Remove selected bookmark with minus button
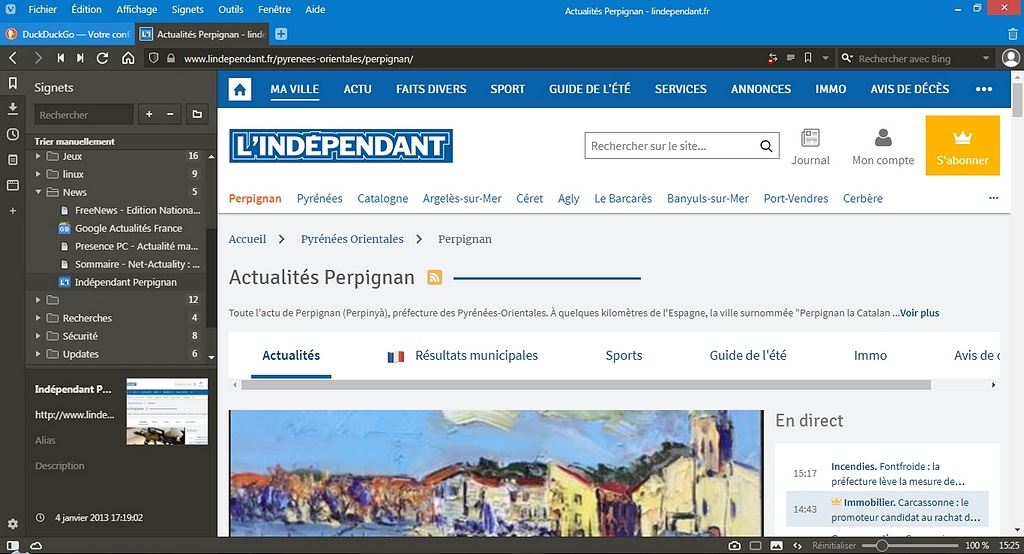This screenshot has width=1024, height=554. pyautogui.click(x=170, y=114)
